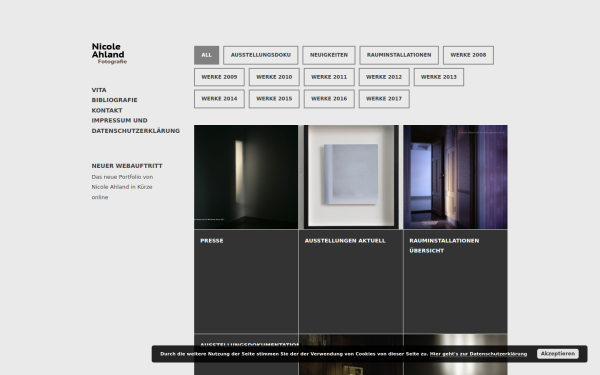Show Werke 2008 items
The width and height of the screenshot is (600, 375).
(468, 55)
